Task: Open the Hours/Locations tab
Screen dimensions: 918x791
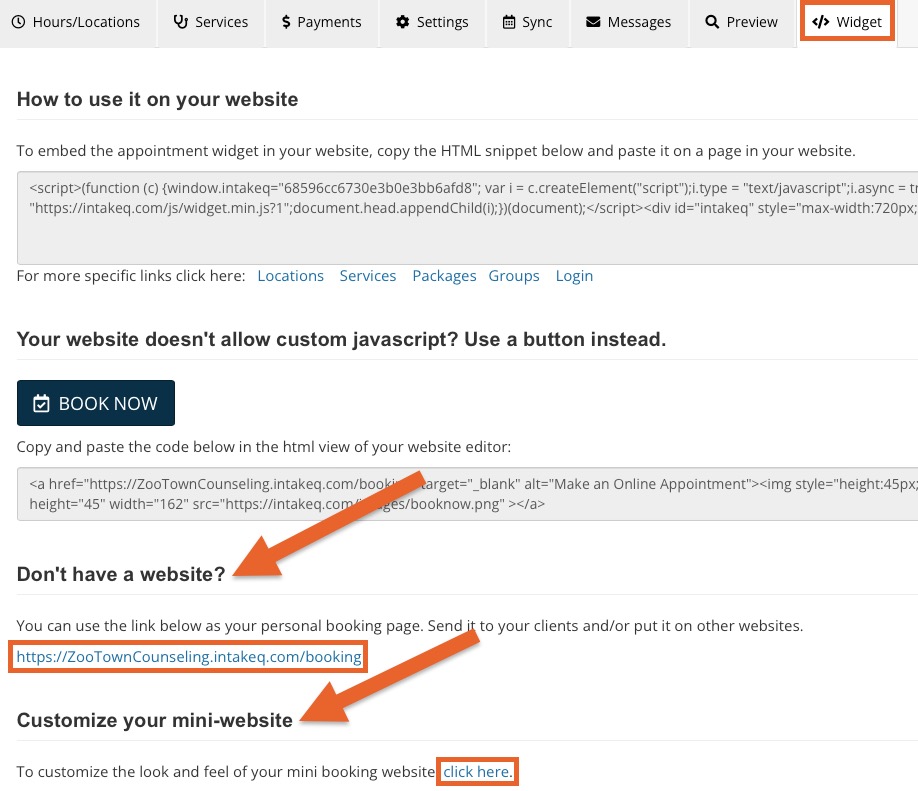Action: [77, 22]
